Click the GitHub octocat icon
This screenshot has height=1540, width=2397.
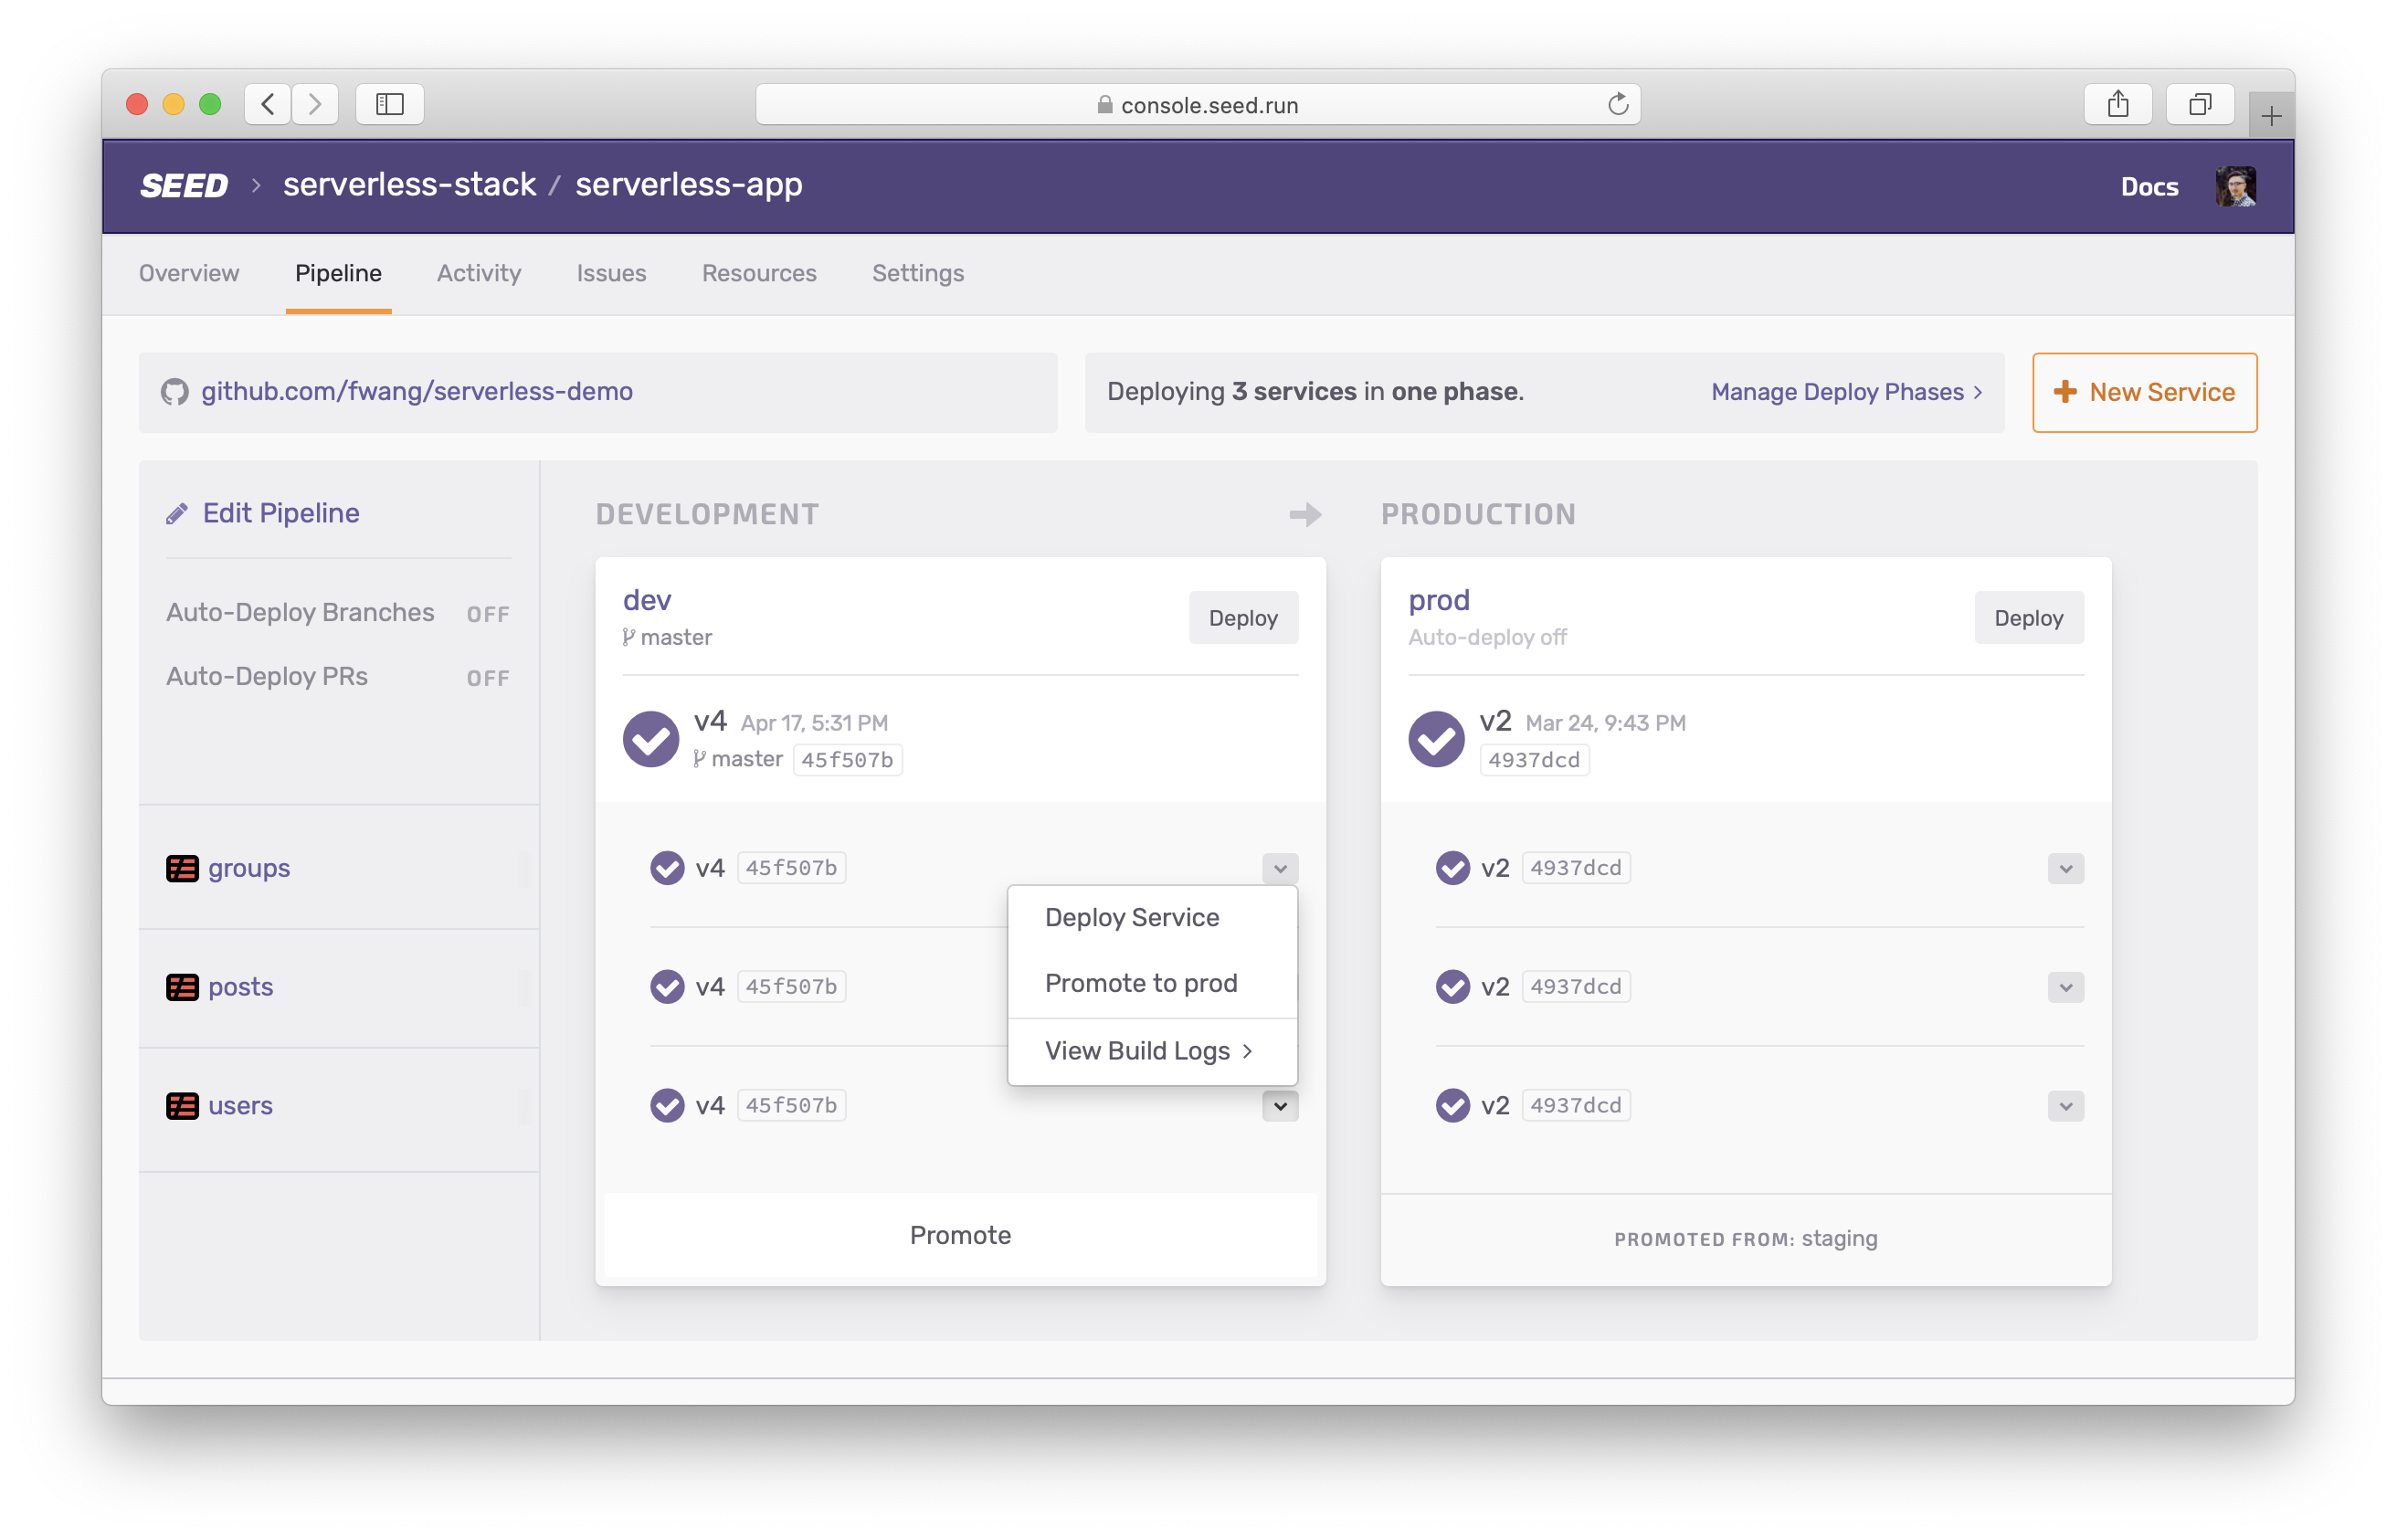pos(175,392)
